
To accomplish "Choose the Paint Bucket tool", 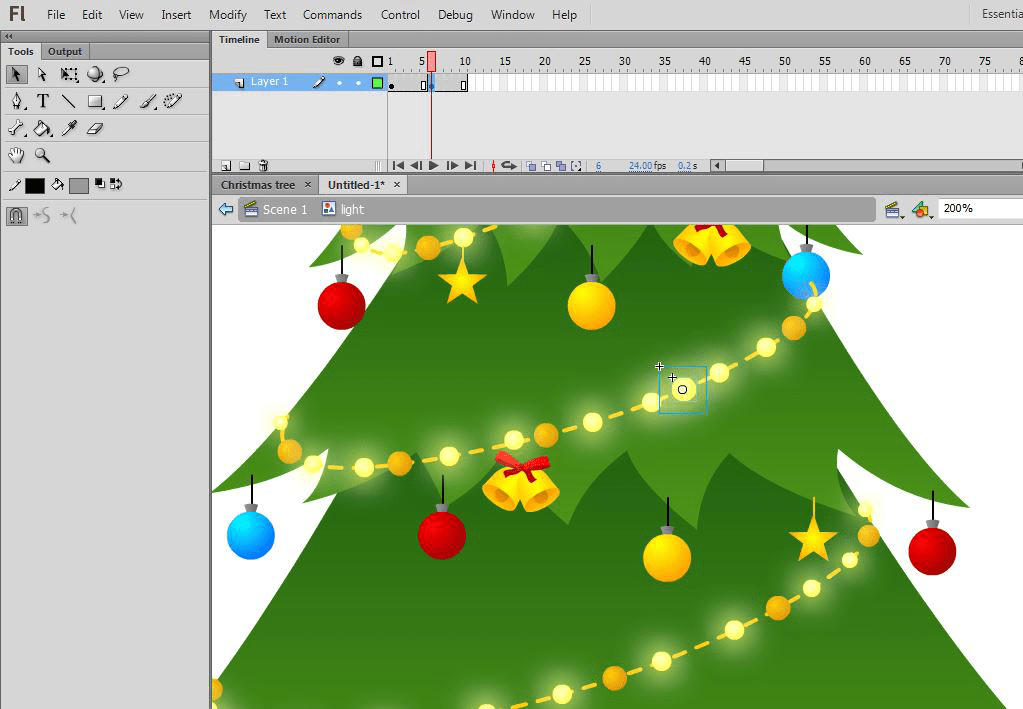I will tap(43, 128).
